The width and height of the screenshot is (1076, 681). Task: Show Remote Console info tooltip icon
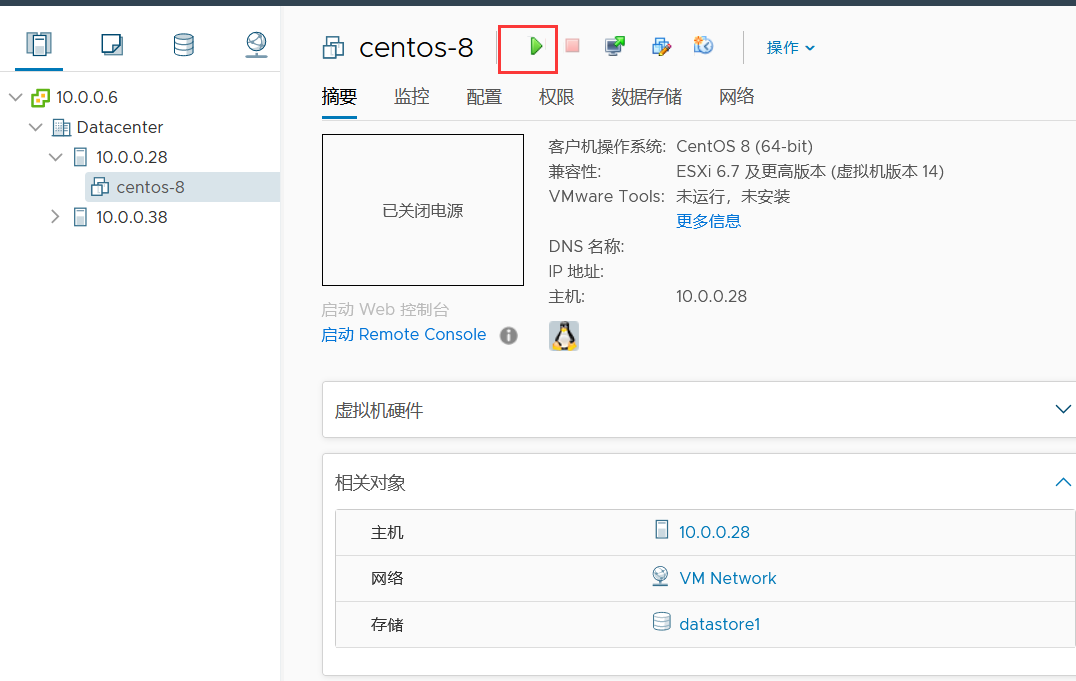(x=508, y=336)
